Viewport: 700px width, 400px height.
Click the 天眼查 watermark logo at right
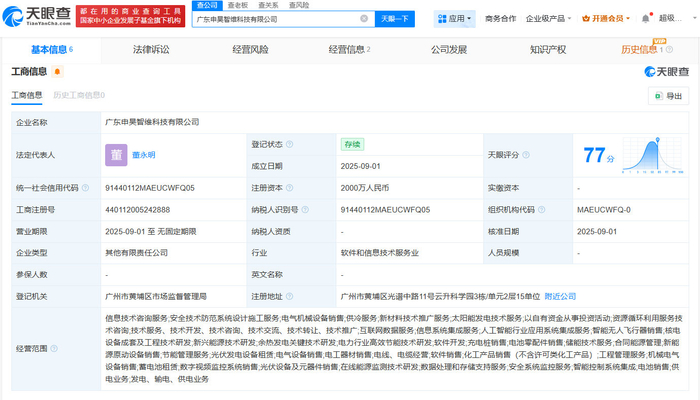coord(664,71)
